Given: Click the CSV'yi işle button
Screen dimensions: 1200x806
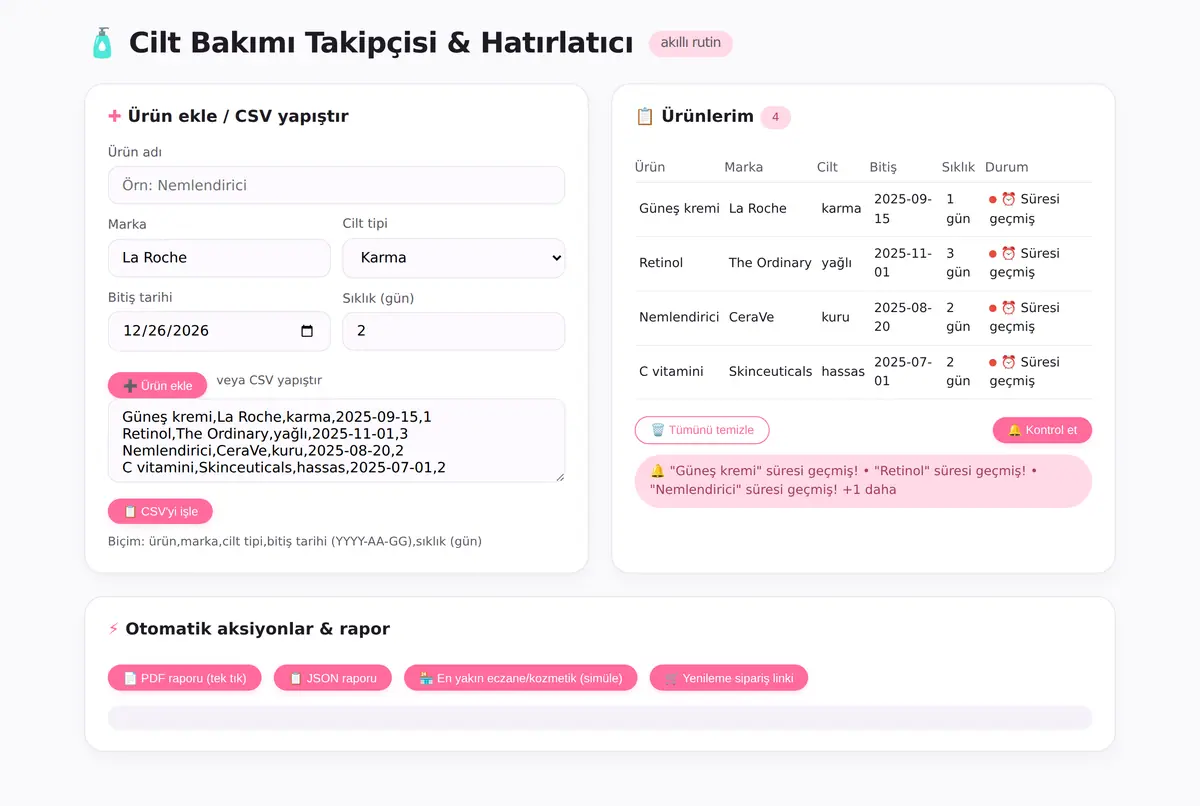Looking at the screenshot, I should (160, 511).
